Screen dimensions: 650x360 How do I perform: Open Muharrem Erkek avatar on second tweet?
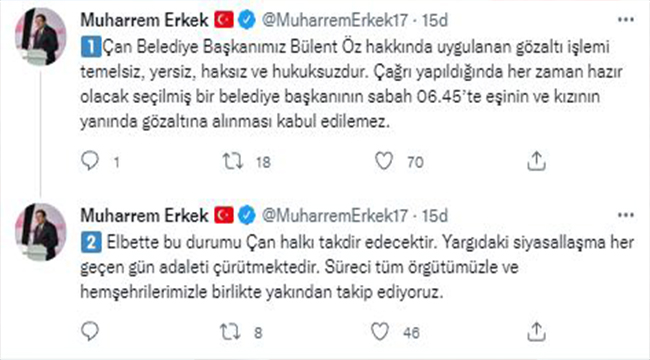click(x=41, y=232)
